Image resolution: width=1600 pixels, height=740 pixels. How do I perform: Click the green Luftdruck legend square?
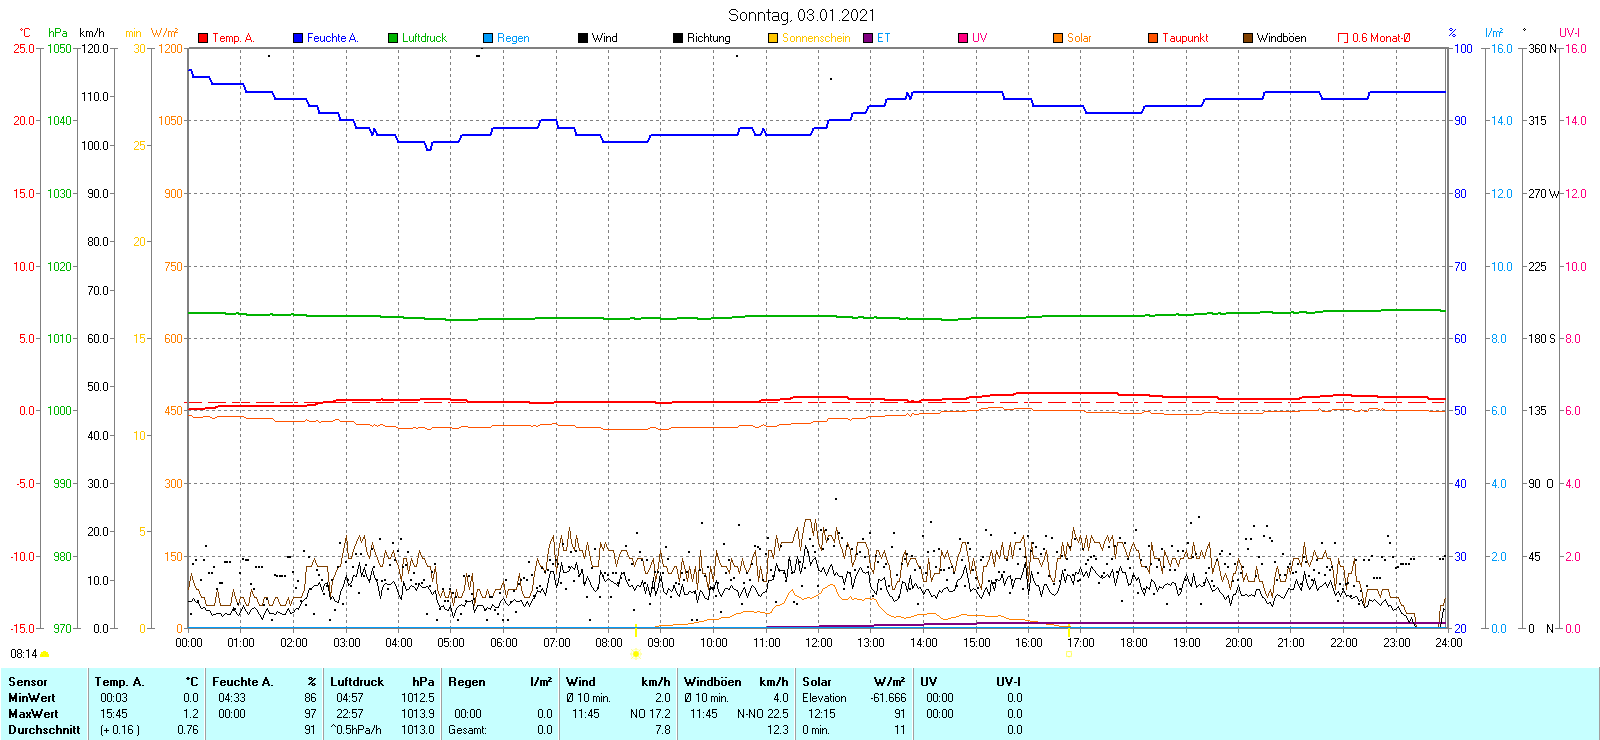tap(393, 38)
